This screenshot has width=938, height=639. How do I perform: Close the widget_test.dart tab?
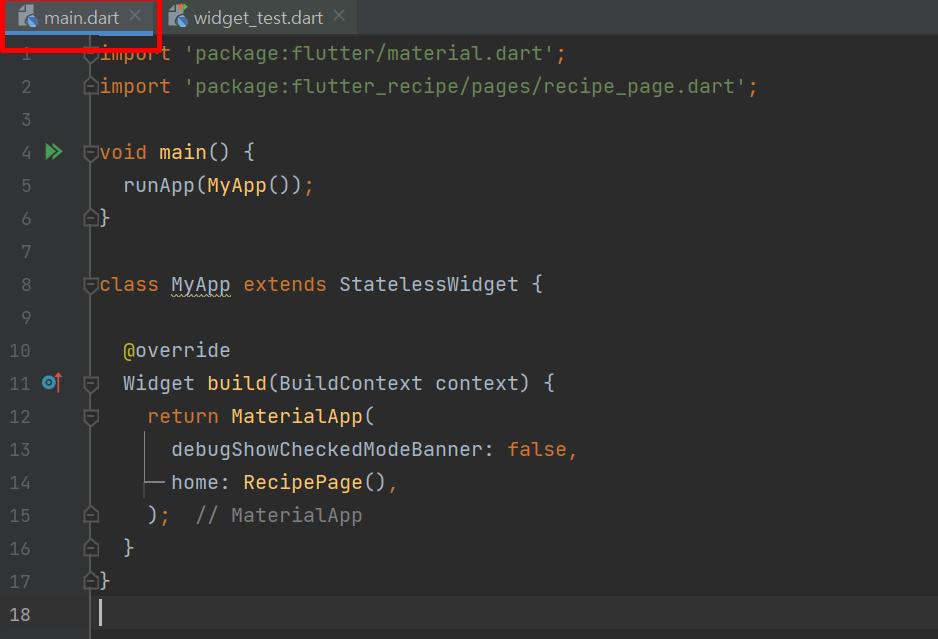[339, 16]
